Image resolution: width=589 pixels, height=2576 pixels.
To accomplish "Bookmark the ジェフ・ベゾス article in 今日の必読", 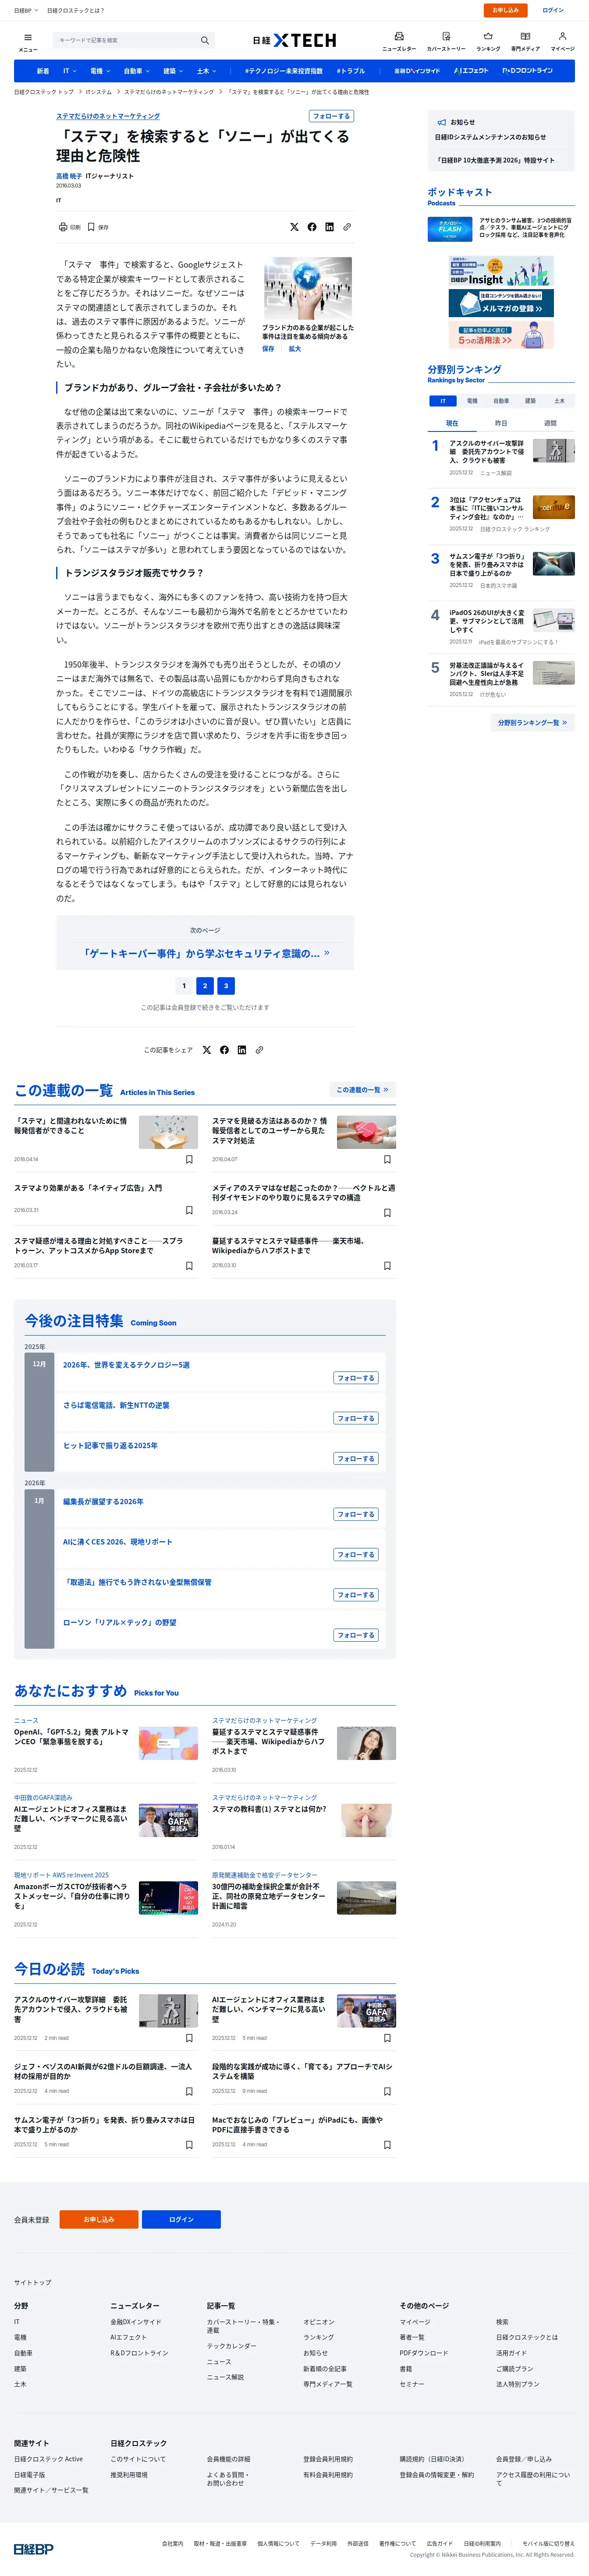I will pos(189,2091).
